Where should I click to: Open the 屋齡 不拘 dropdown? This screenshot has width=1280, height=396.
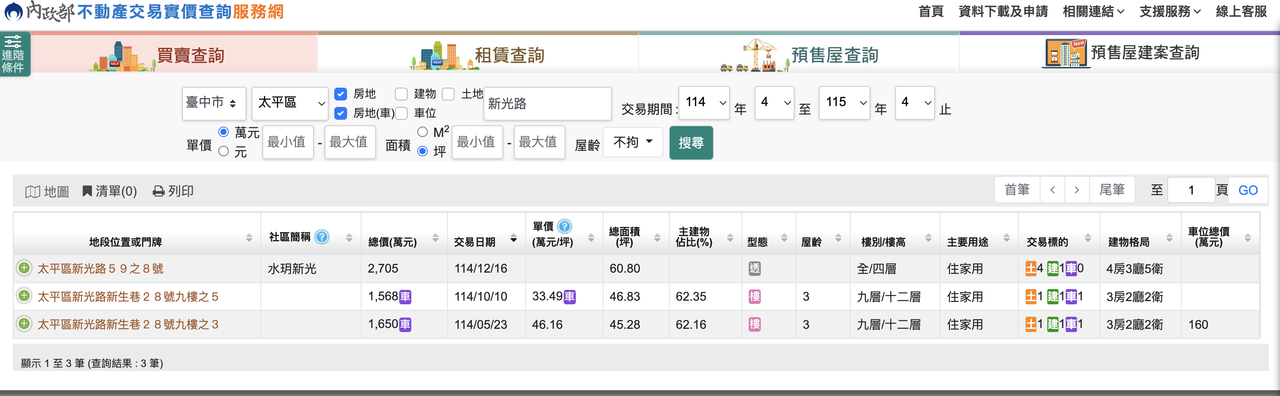pyautogui.click(x=633, y=143)
